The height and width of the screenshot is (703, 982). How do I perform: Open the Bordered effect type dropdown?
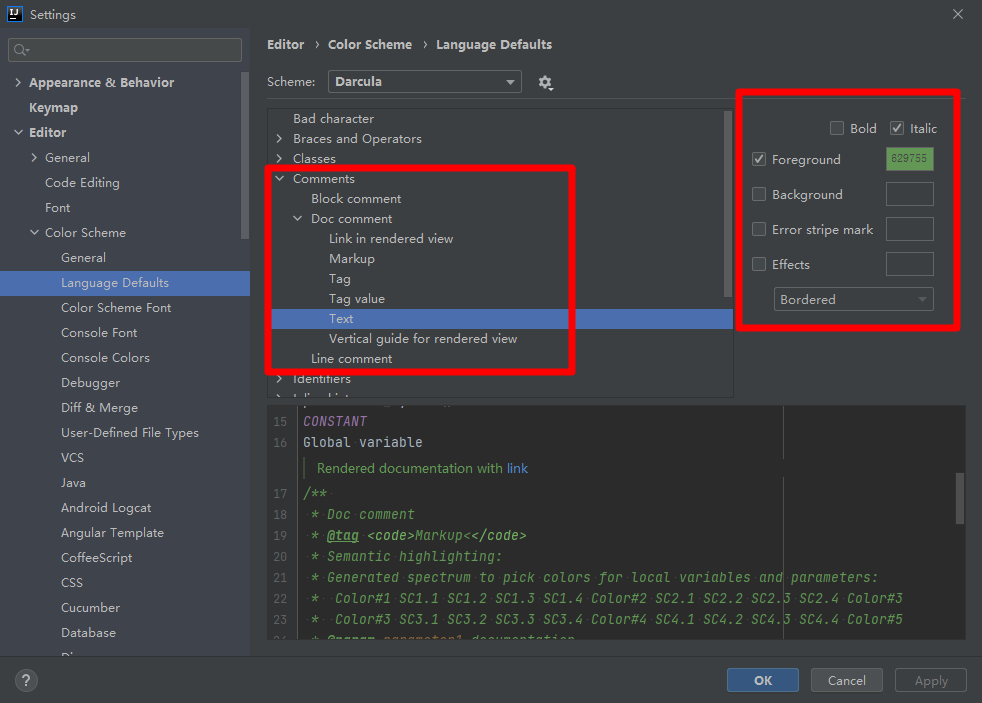854,299
